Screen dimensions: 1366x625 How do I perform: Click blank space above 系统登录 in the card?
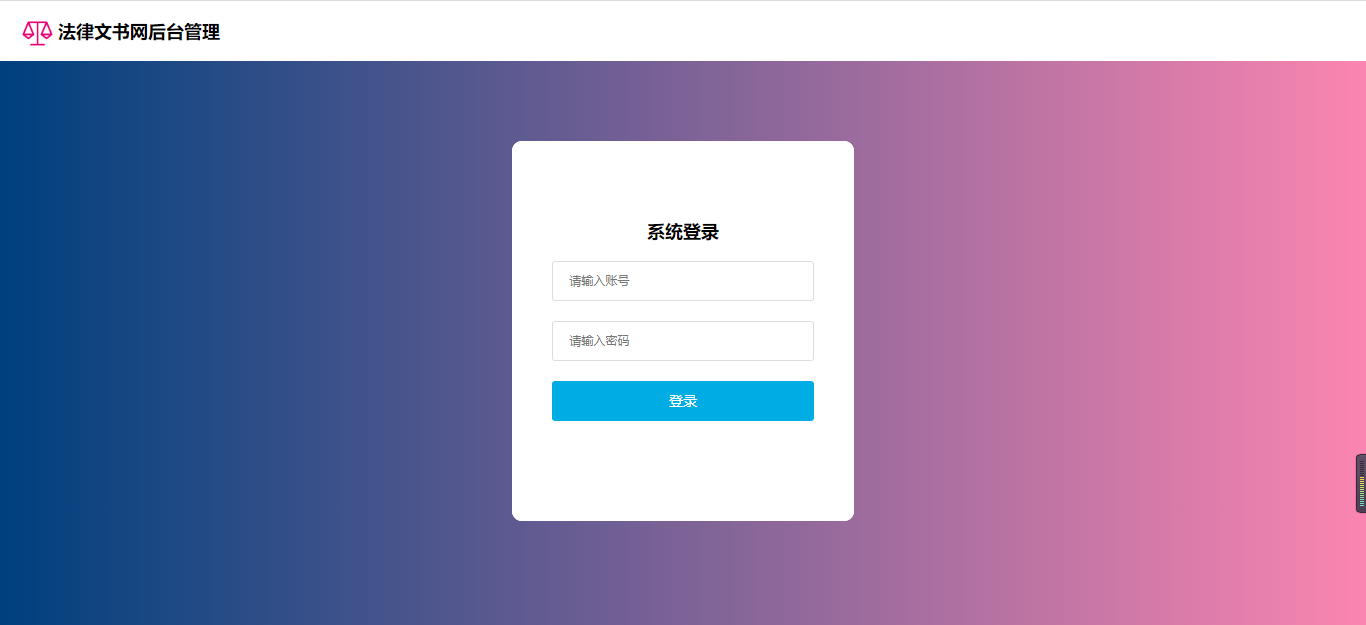[683, 180]
